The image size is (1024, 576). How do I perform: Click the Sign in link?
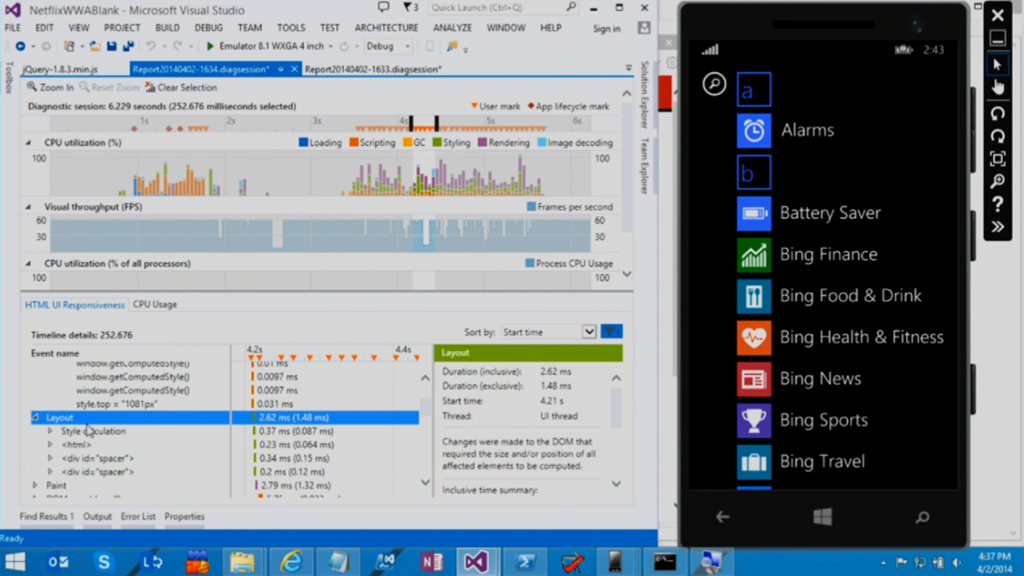607,28
